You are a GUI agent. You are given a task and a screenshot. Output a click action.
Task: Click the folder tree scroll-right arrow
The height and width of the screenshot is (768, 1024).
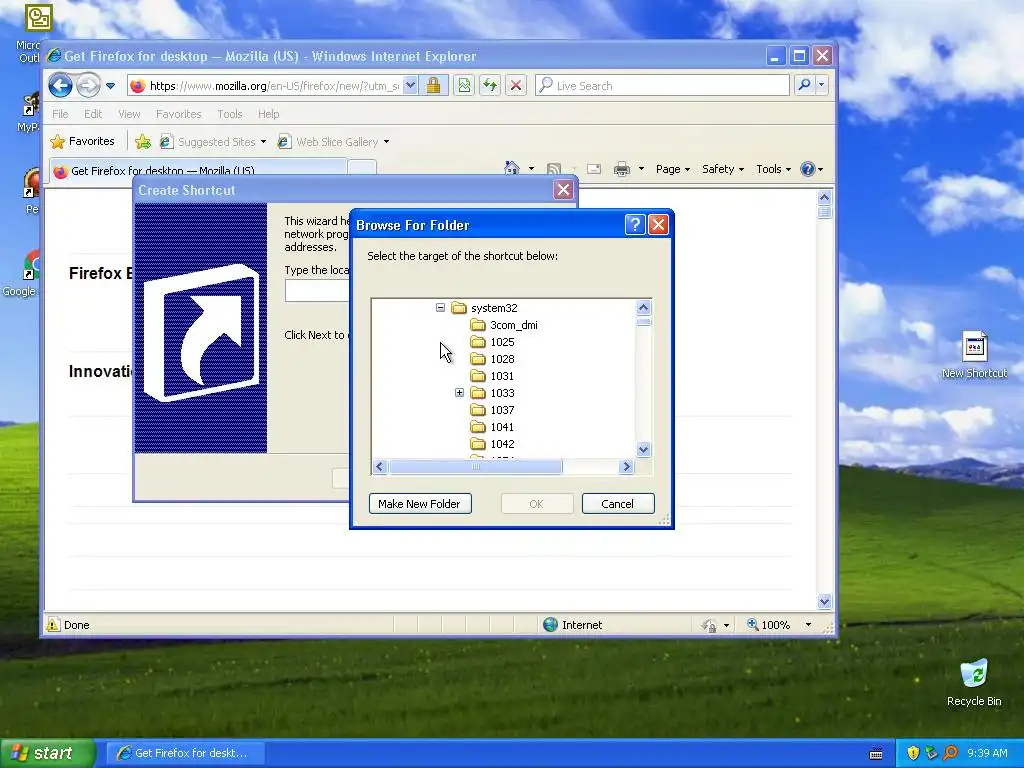pyautogui.click(x=627, y=466)
